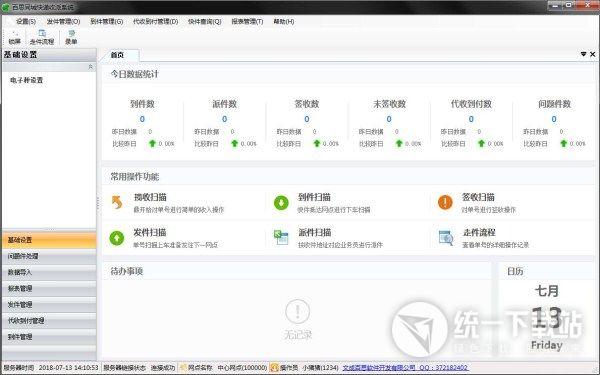Open the 代收到付管理(D) menu in menu bar
This screenshot has width=600, height=375.
pyautogui.click(x=155, y=21)
